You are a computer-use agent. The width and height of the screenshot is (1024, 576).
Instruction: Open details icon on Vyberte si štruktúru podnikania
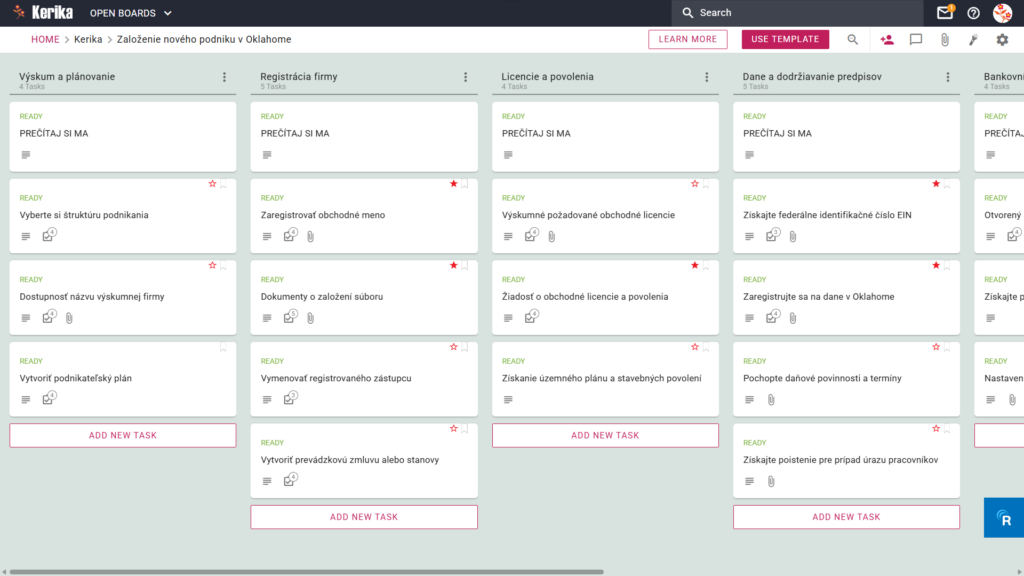click(25, 236)
